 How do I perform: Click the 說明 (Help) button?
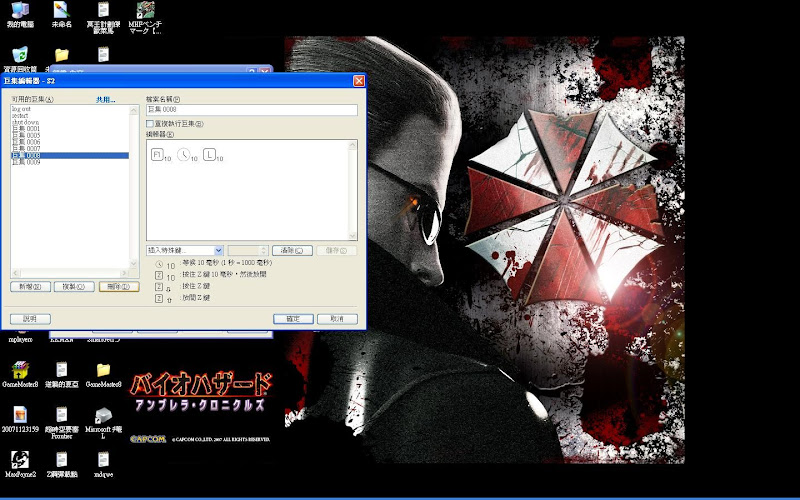[x=30, y=319]
